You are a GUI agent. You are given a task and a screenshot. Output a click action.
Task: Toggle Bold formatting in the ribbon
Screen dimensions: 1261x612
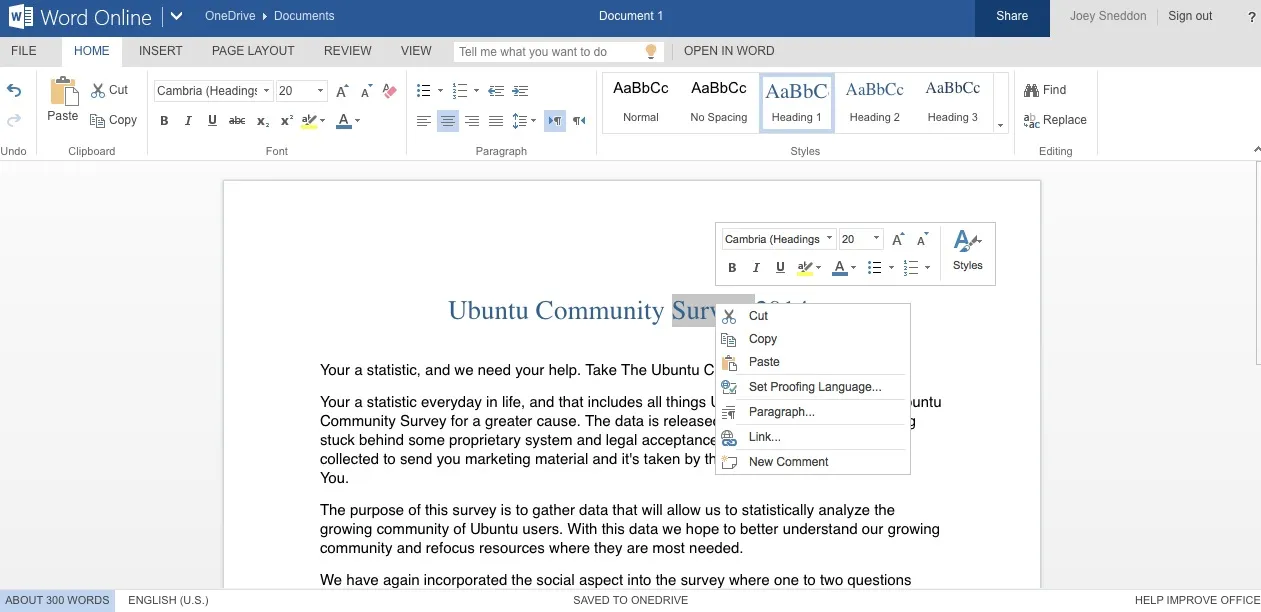click(163, 121)
